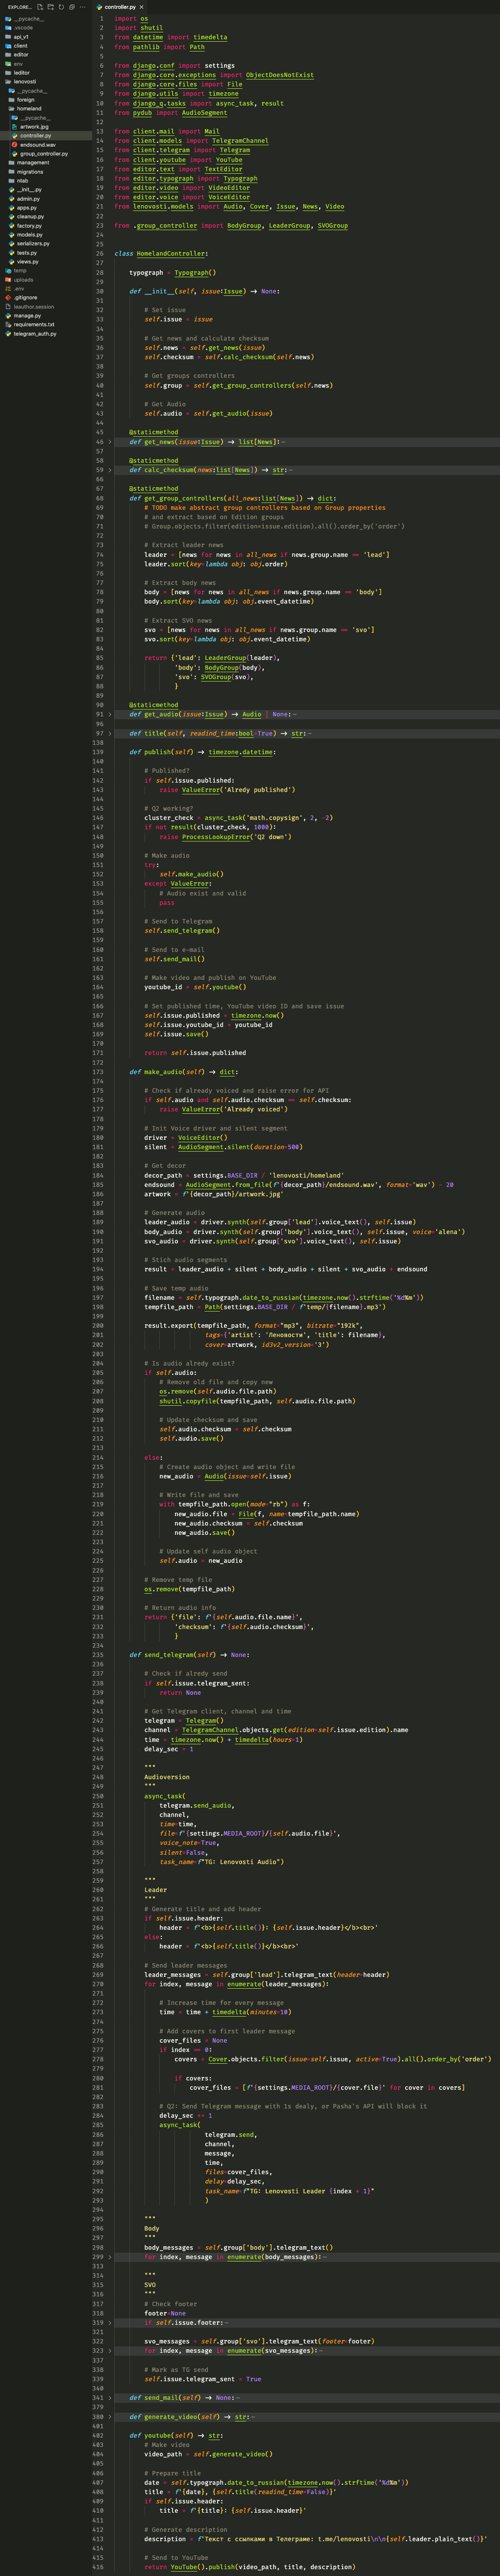Viewport: 500px width, 2576px height.
Task: Unfold the body_messages for-loop fold arrow
Action: click(x=110, y=2257)
